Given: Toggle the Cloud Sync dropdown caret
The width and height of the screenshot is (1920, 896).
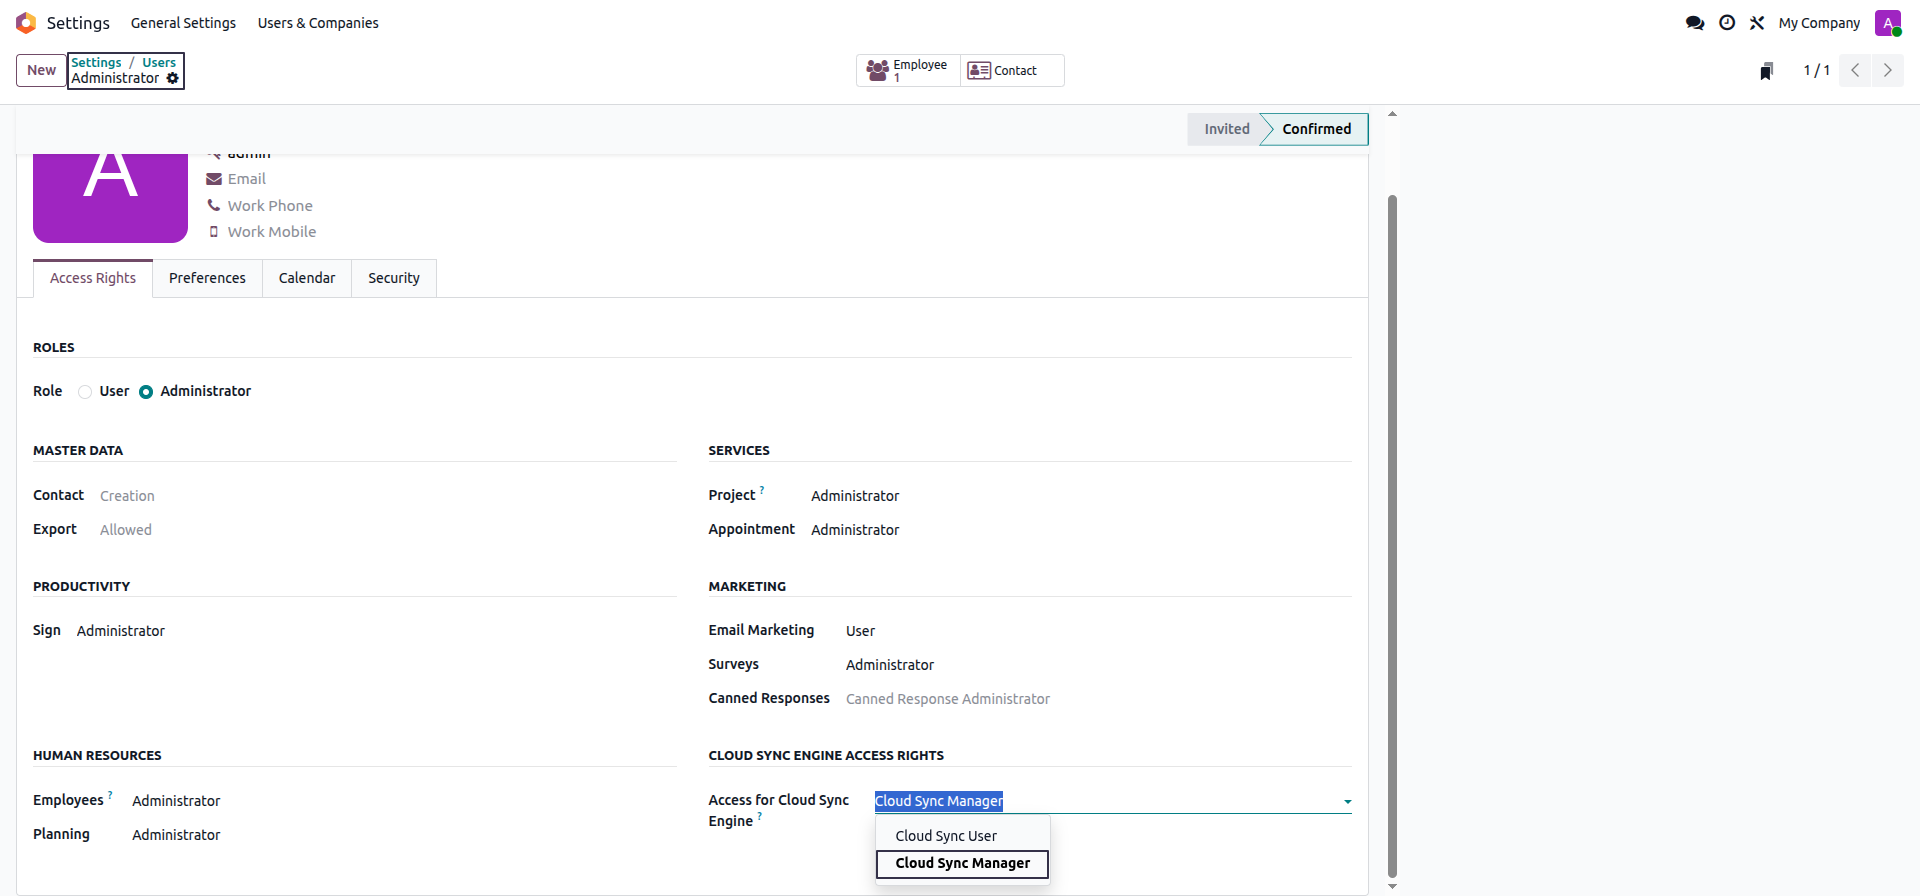Looking at the screenshot, I should click(x=1347, y=802).
